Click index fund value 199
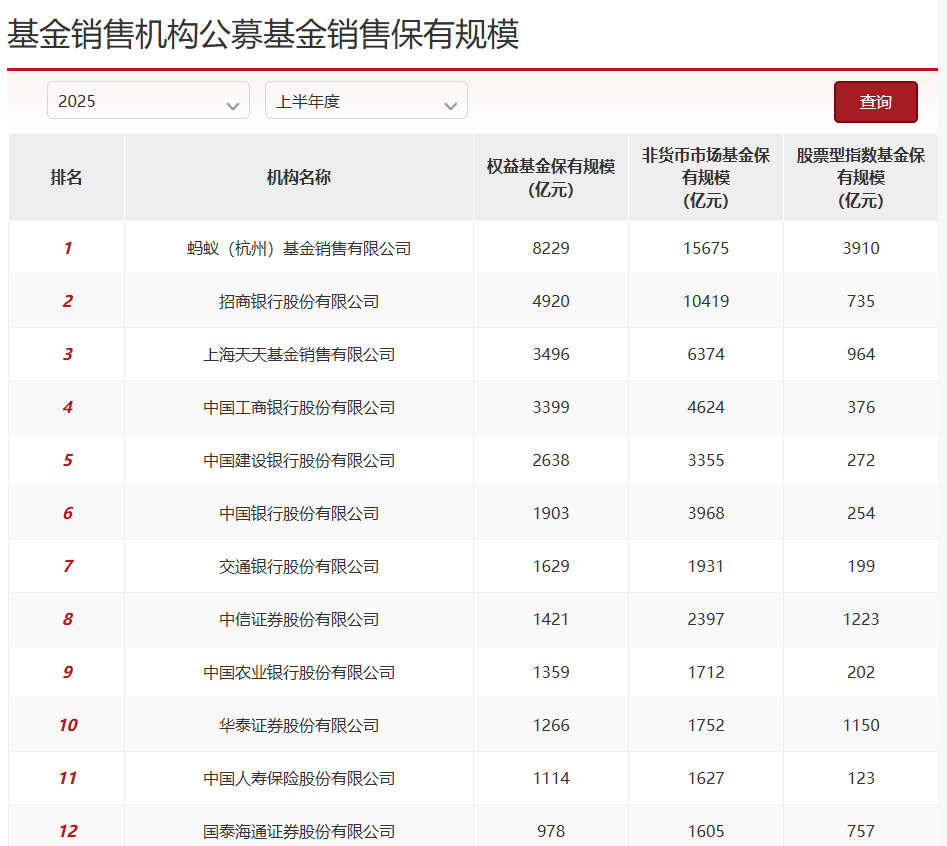The image size is (947, 846). (x=861, y=566)
